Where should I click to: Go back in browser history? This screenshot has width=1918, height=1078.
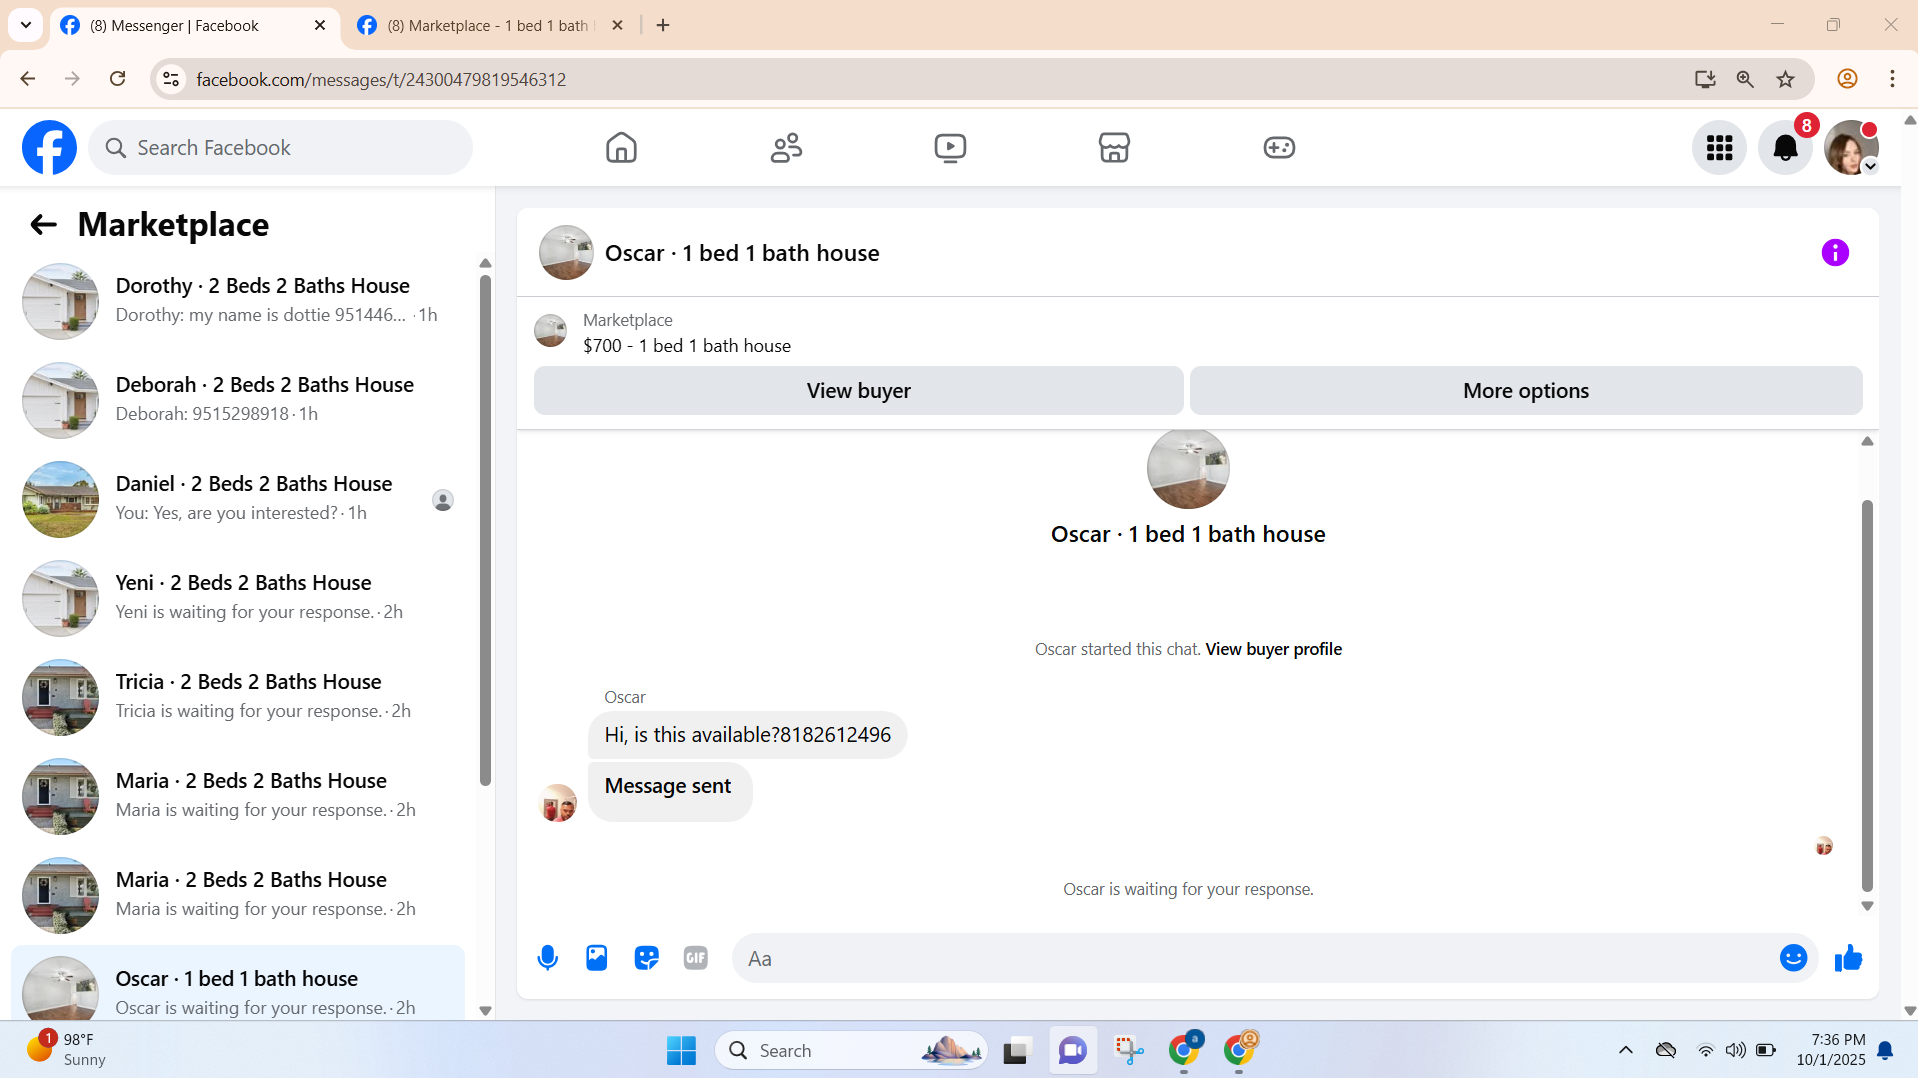[28, 79]
